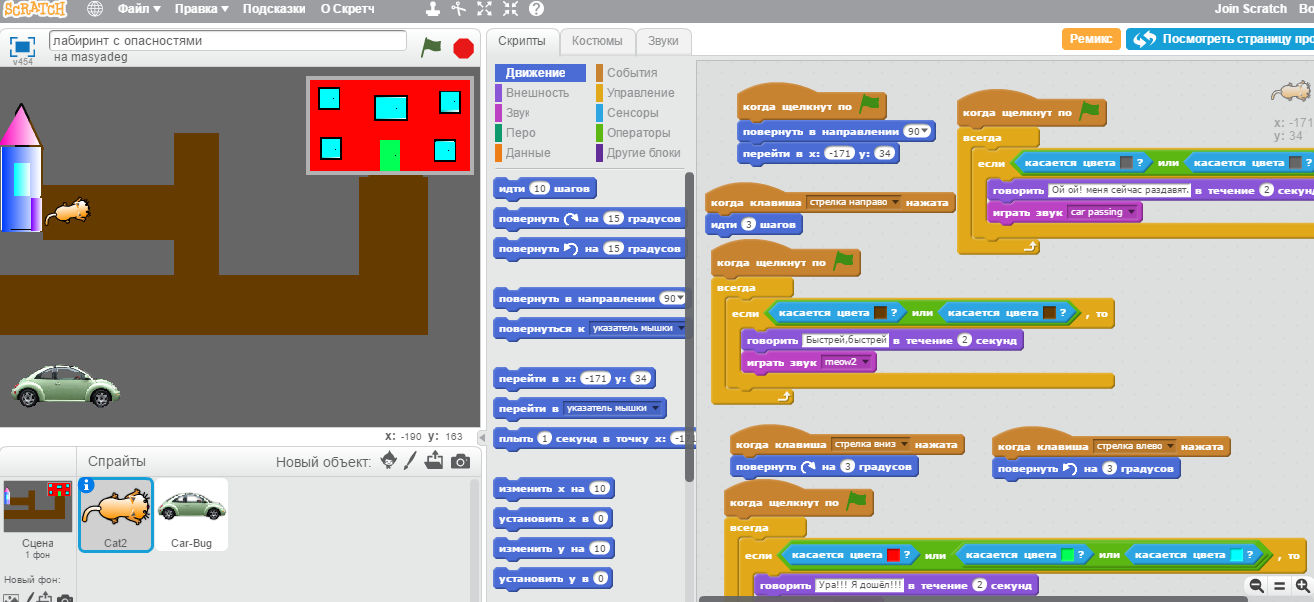Image resolution: width=1314 pixels, height=602 pixels.
Task: Switch to the Скрипты tab
Action: point(522,41)
